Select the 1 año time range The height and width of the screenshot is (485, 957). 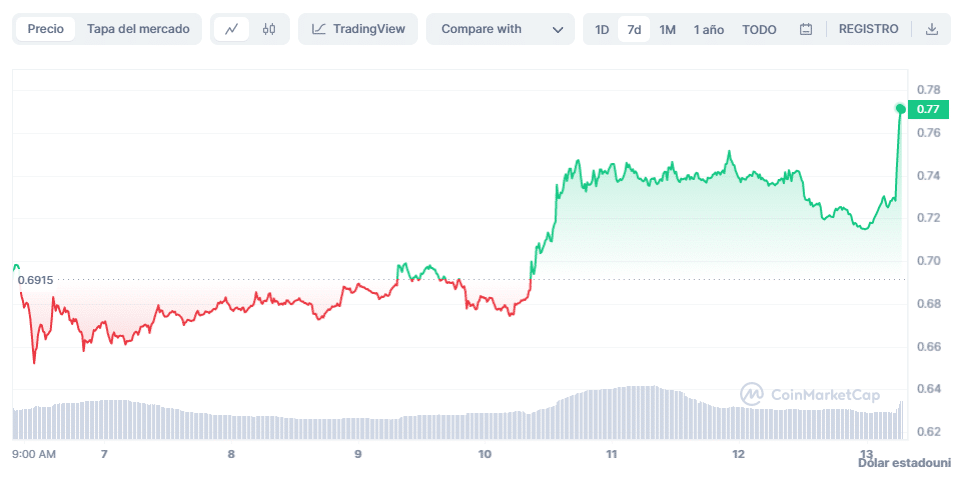pos(709,29)
